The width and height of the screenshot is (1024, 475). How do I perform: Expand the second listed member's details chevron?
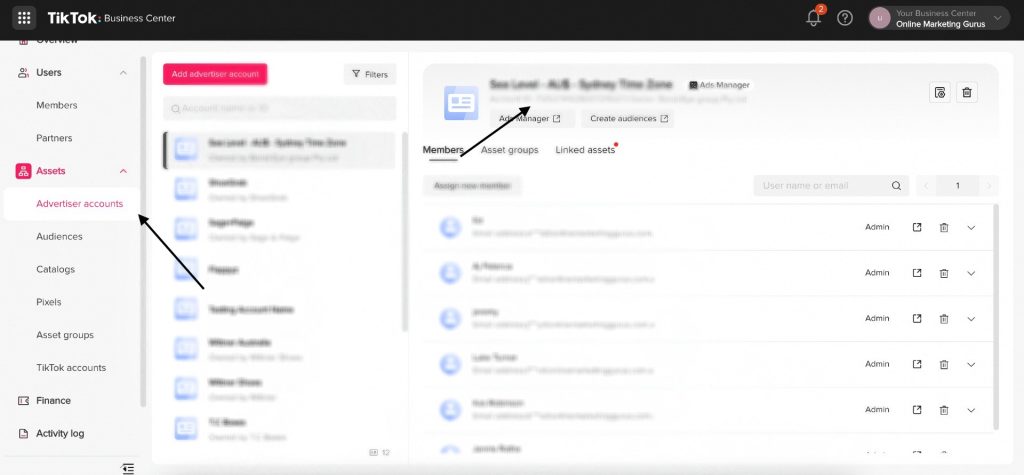click(x=971, y=273)
